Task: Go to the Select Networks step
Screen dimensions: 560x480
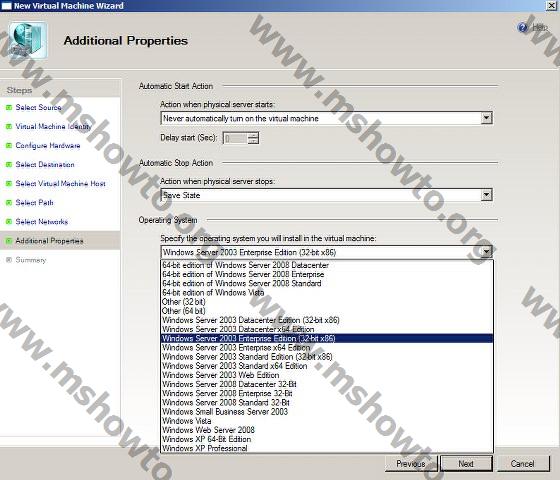Action: pos(41,221)
